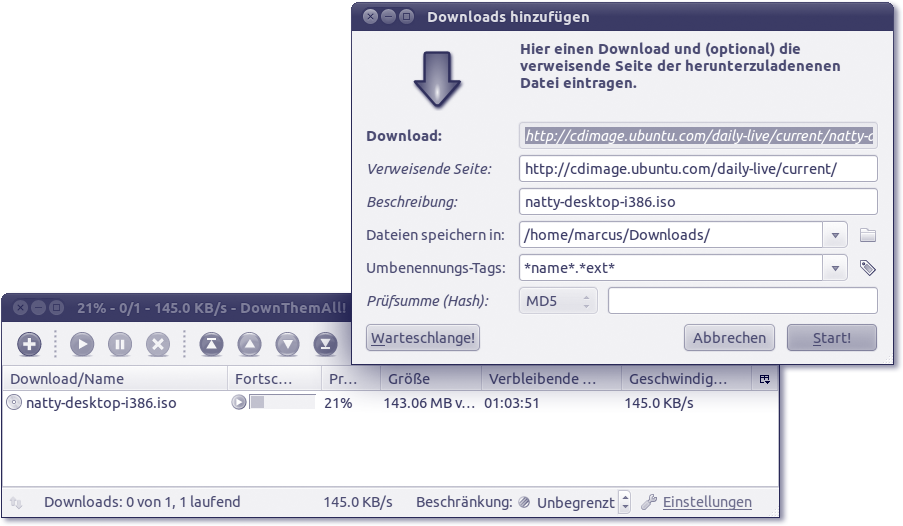Browse for folder next to Dateien speichern in
903x526 pixels.
(x=867, y=235)
